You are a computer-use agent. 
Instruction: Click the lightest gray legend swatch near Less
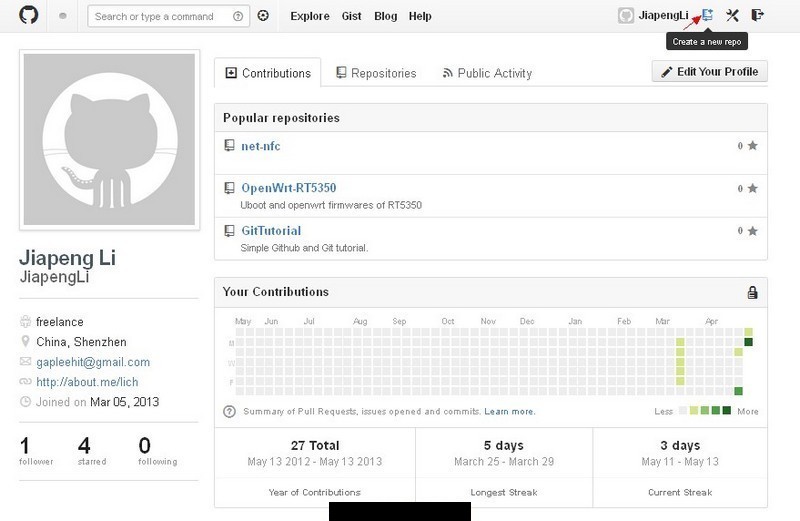[x=683, y=410]
